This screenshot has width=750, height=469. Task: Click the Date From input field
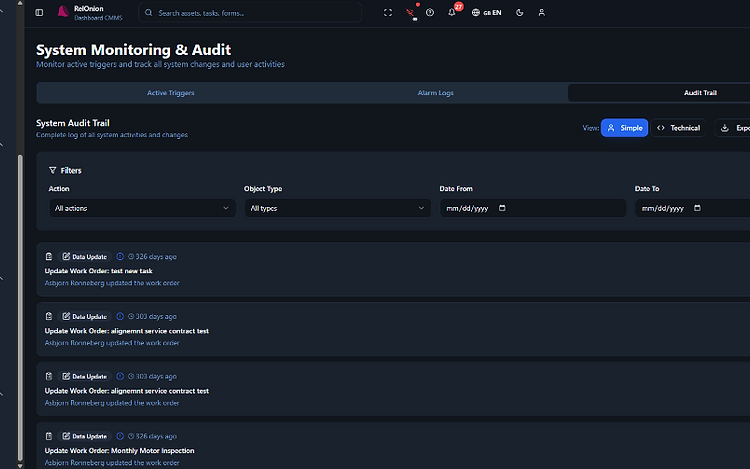[x=533, y=208]
